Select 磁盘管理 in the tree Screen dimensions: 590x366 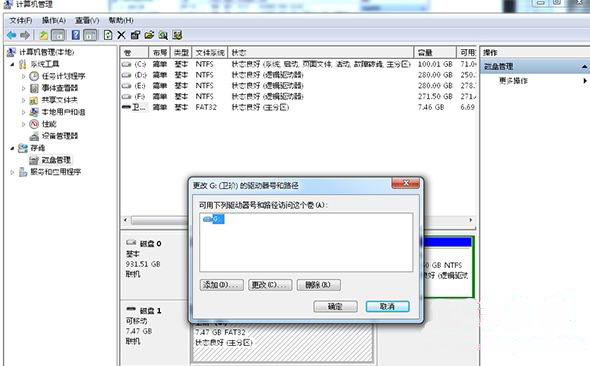(56, 160)
